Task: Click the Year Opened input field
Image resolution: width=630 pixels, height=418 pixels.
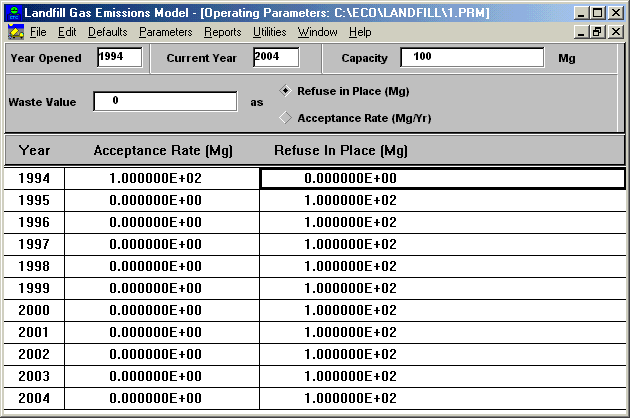Action: pos(120,57)
